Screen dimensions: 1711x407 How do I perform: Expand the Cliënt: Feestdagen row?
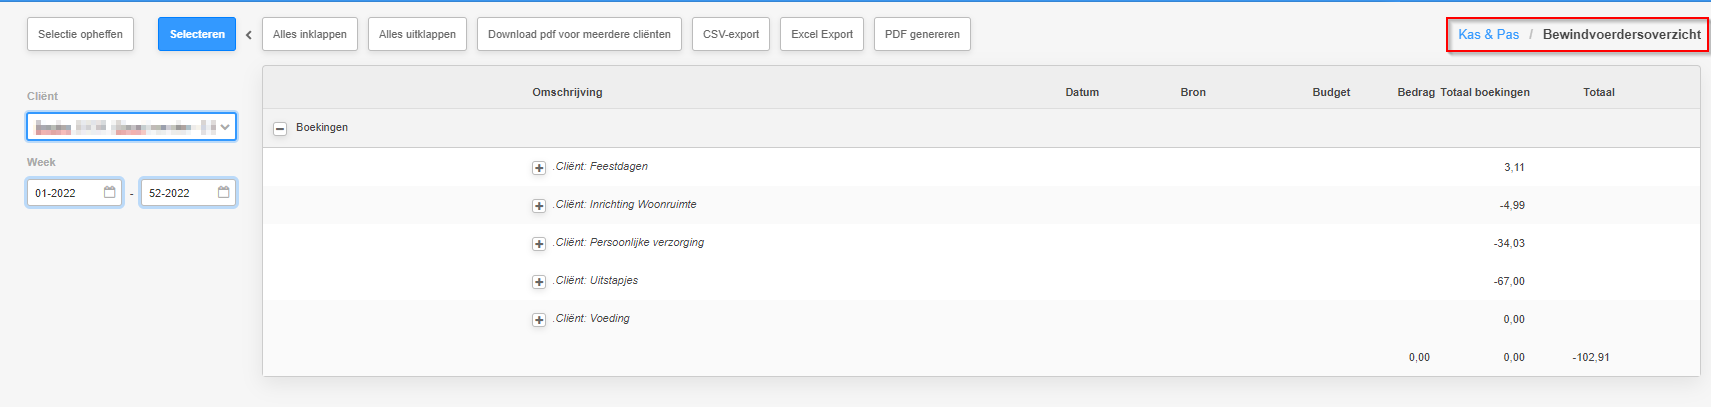539,168
